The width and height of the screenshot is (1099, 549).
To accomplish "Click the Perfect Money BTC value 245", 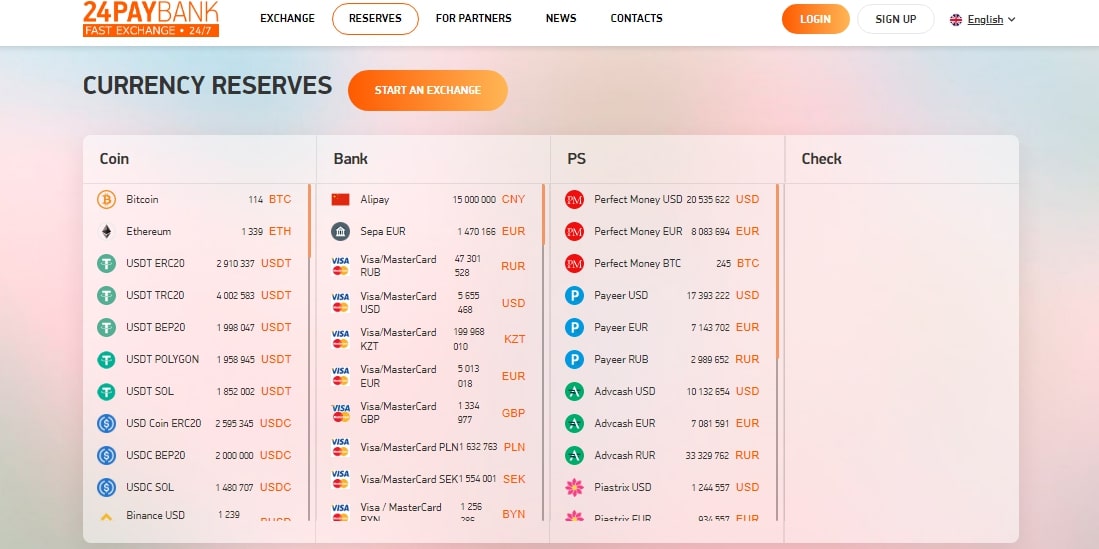I will pos(724,264).
